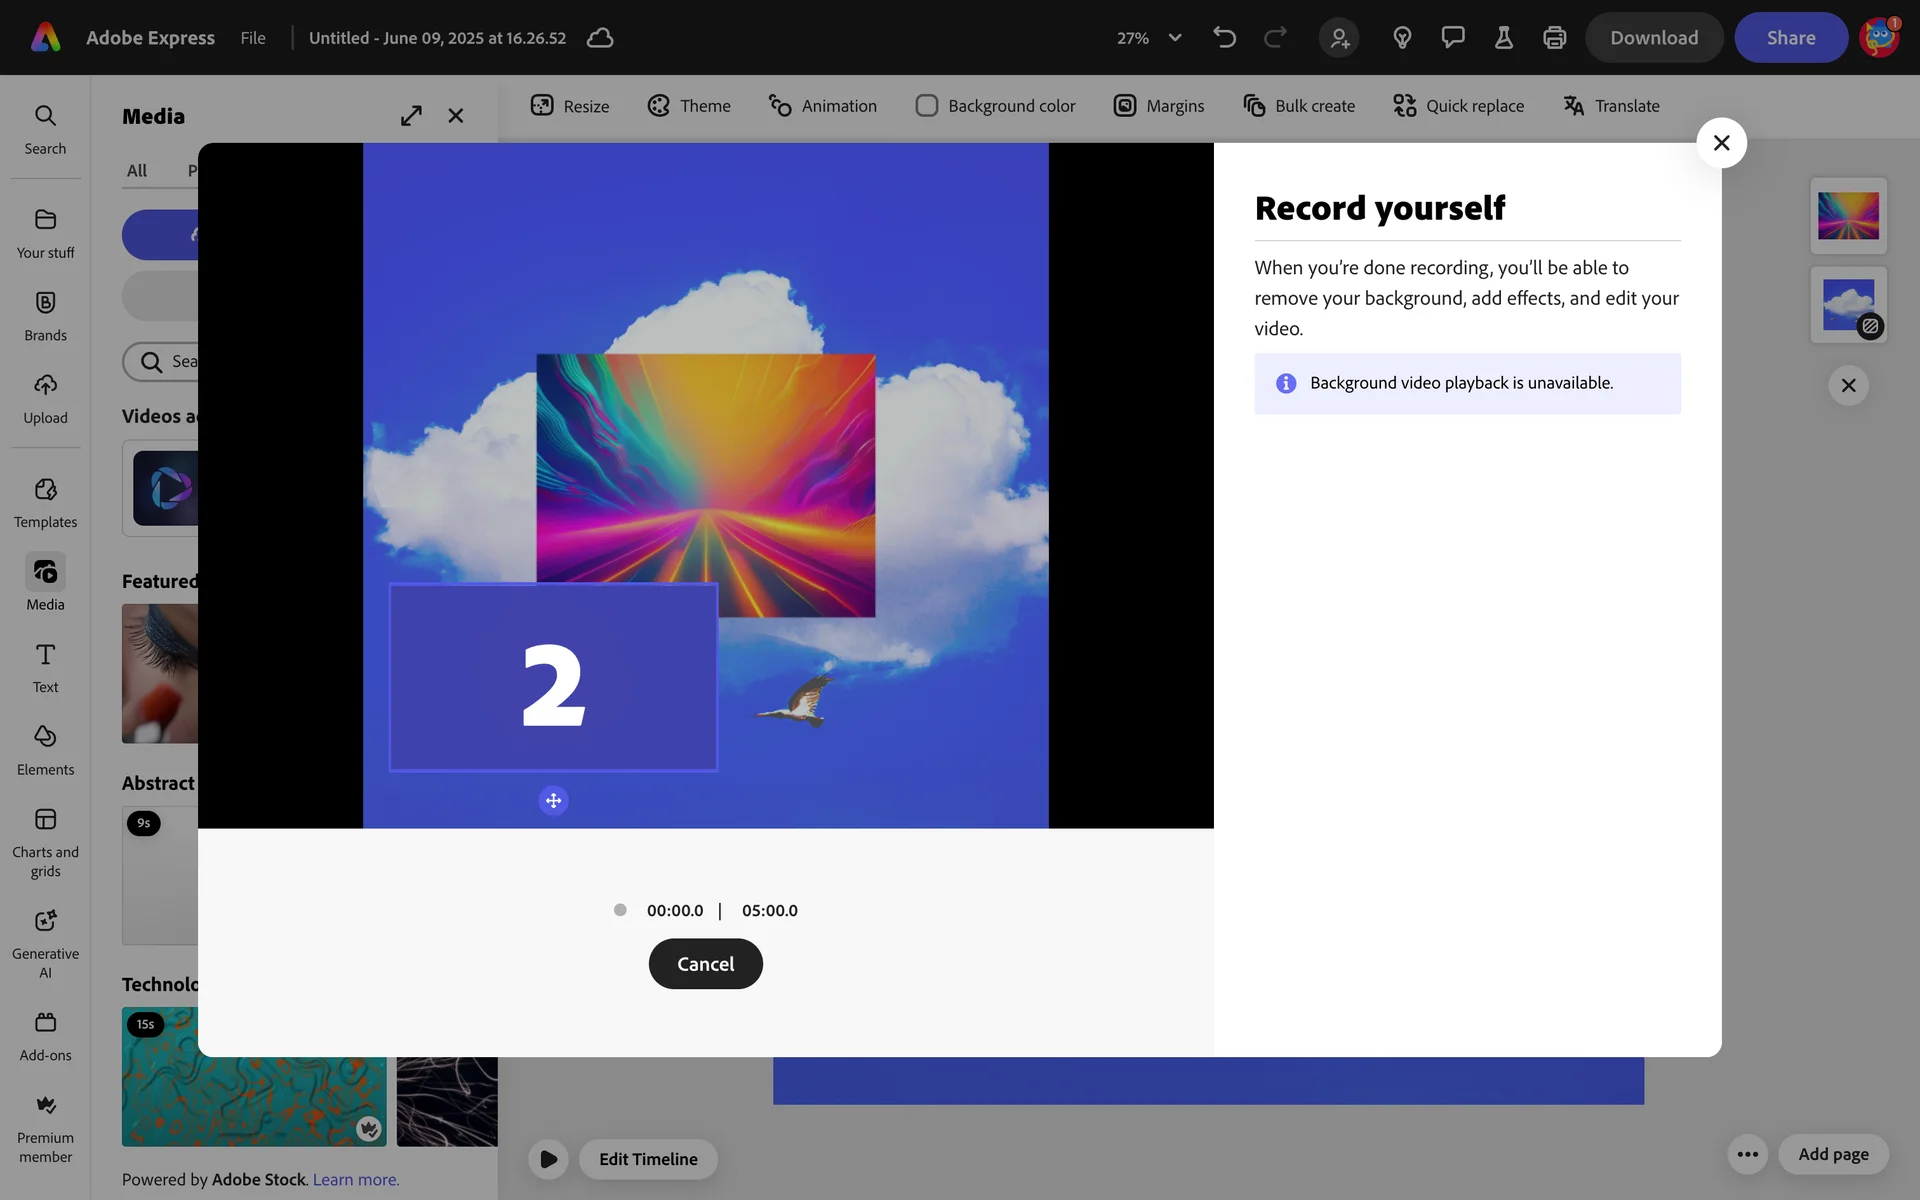Screen dimensions: 1920x1200
Task: Click the drag handle below webcam overlay
Action: pos(553,800)
